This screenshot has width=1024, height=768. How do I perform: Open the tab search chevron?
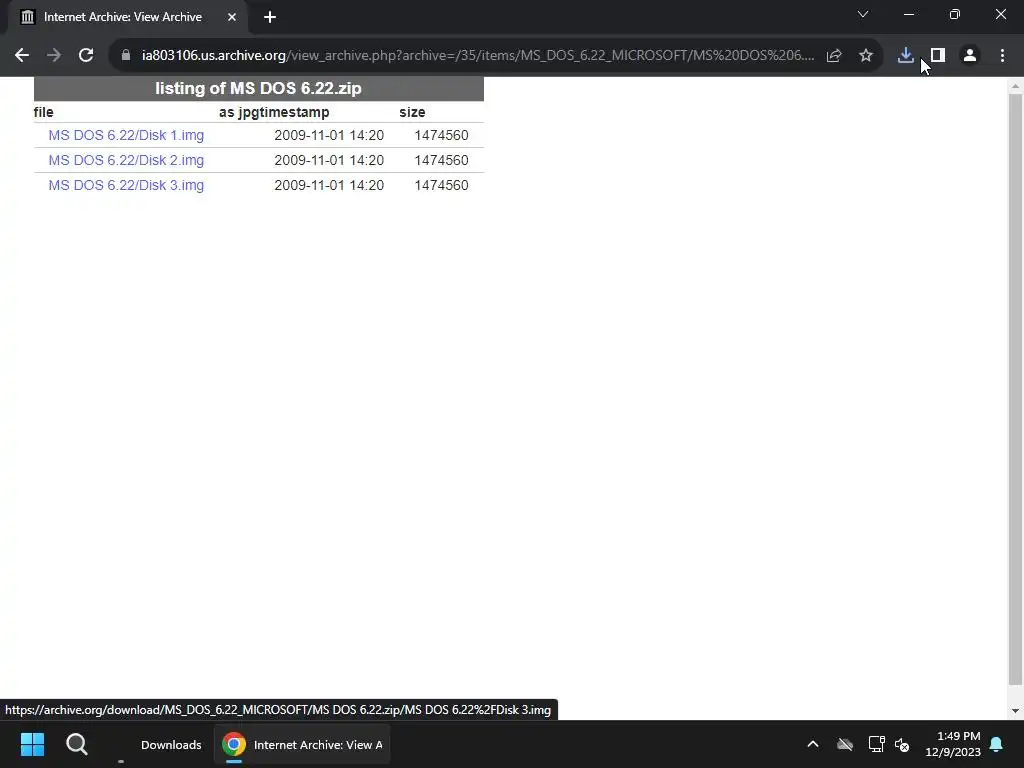tap(863, 14)
